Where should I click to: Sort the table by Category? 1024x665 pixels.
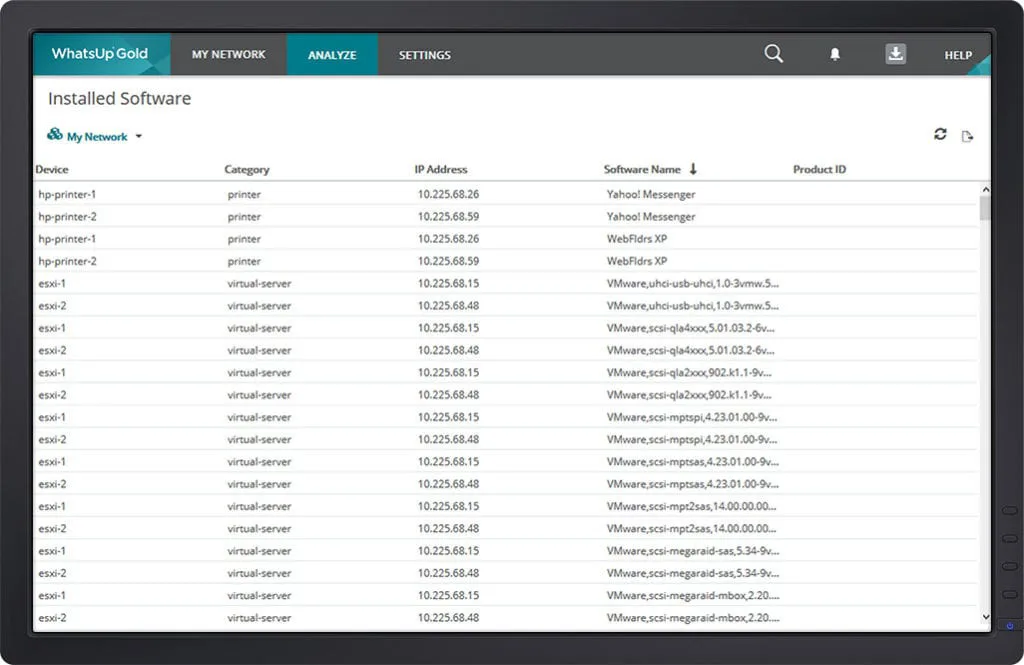246,168
